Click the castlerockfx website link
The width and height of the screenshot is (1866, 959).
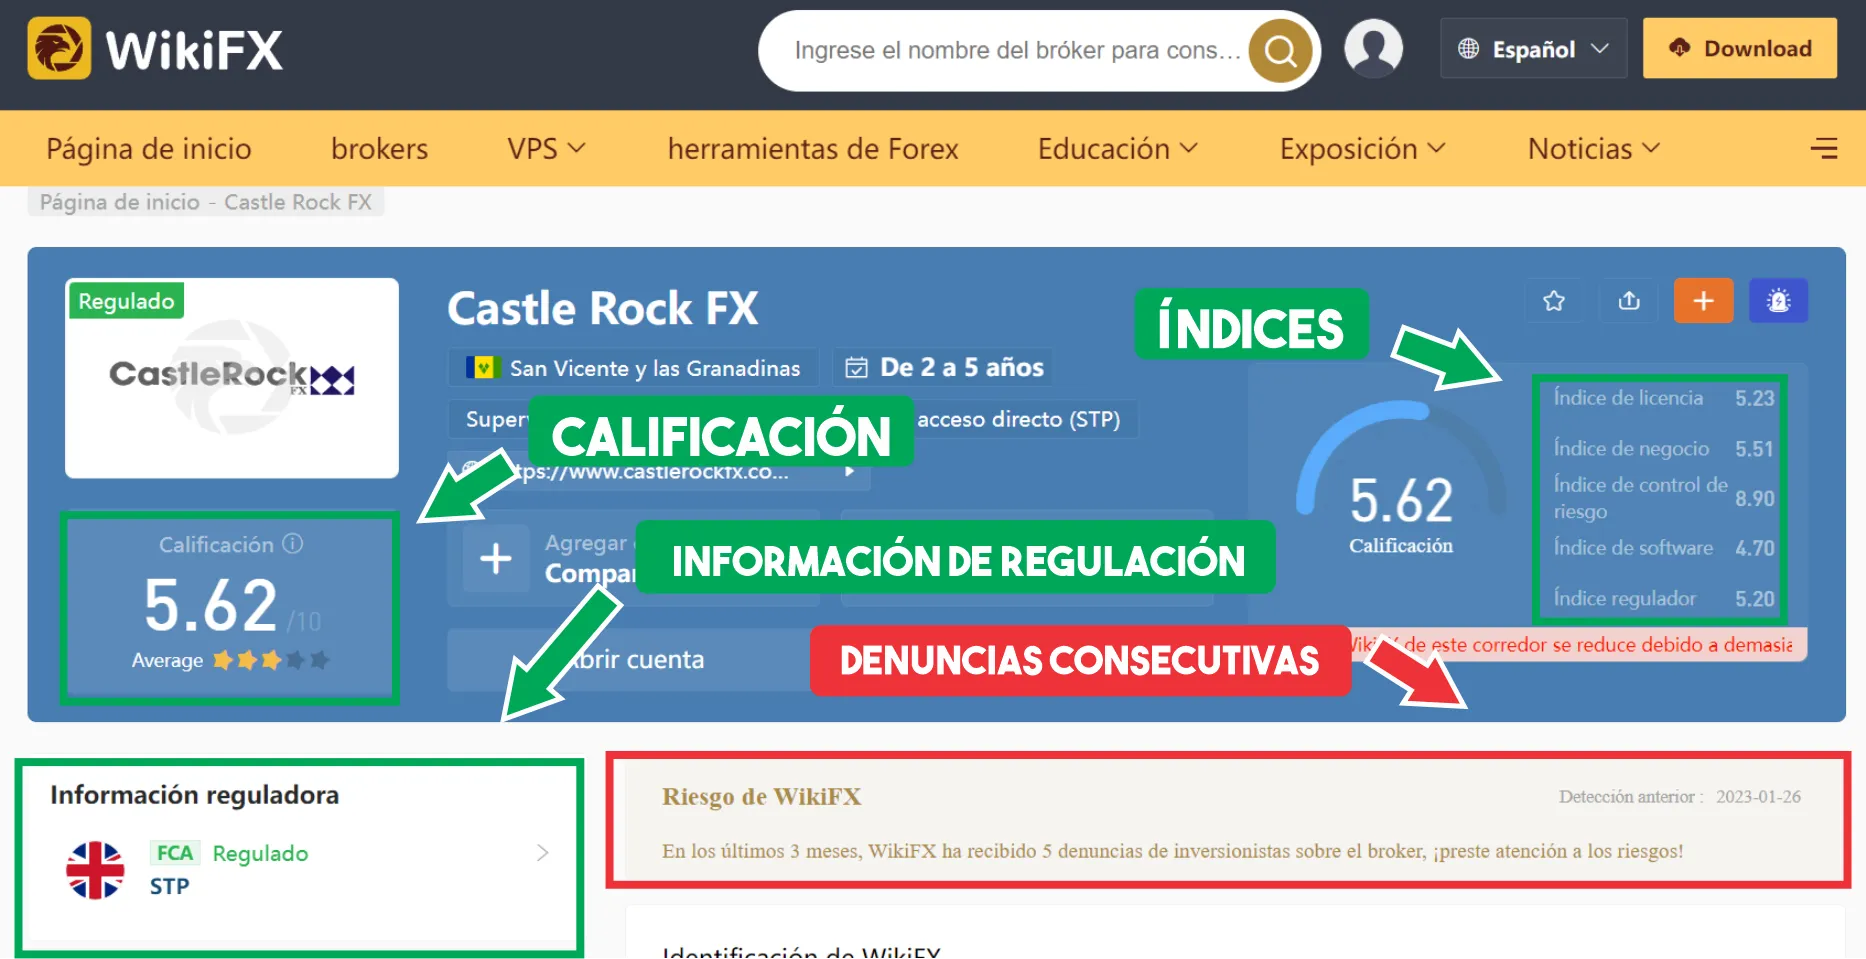click(660, 471)
